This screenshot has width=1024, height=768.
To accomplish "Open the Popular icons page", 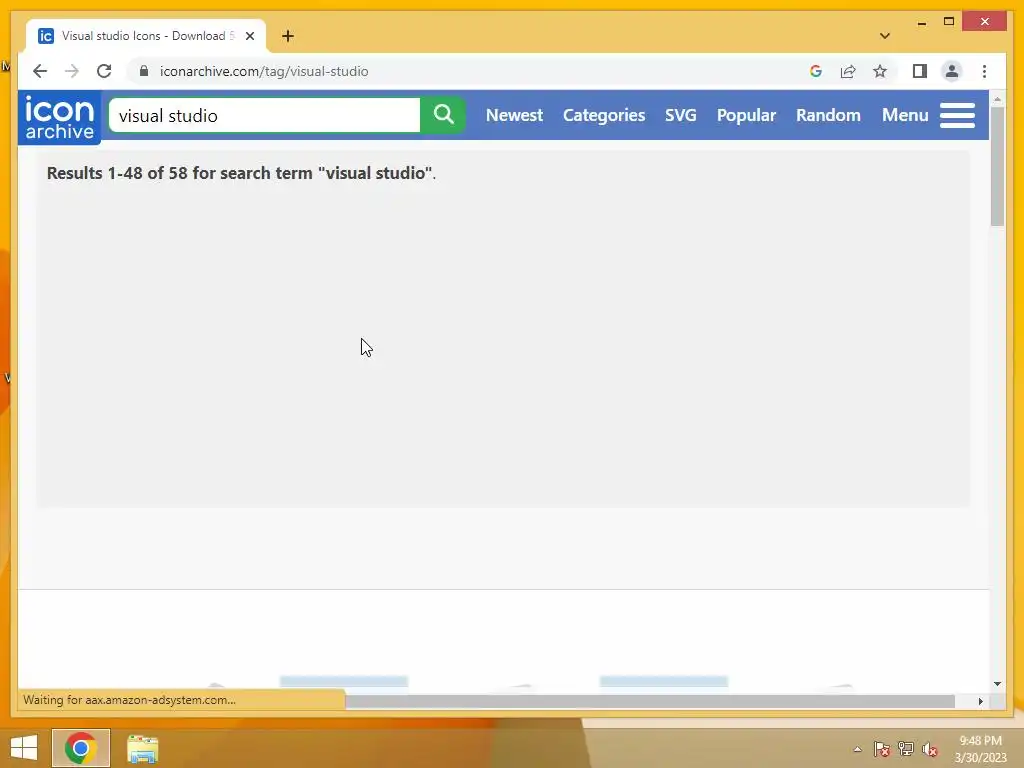I will [746, 115].
